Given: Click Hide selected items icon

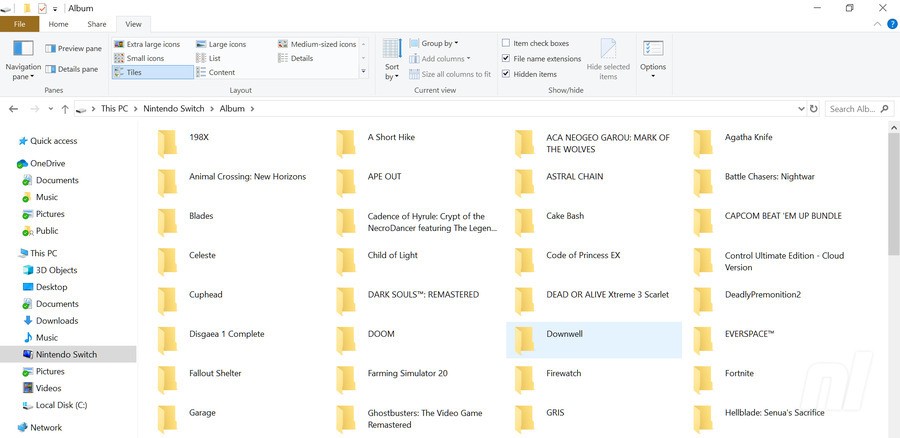Looking at the screenshot, I should coord(608,51).
